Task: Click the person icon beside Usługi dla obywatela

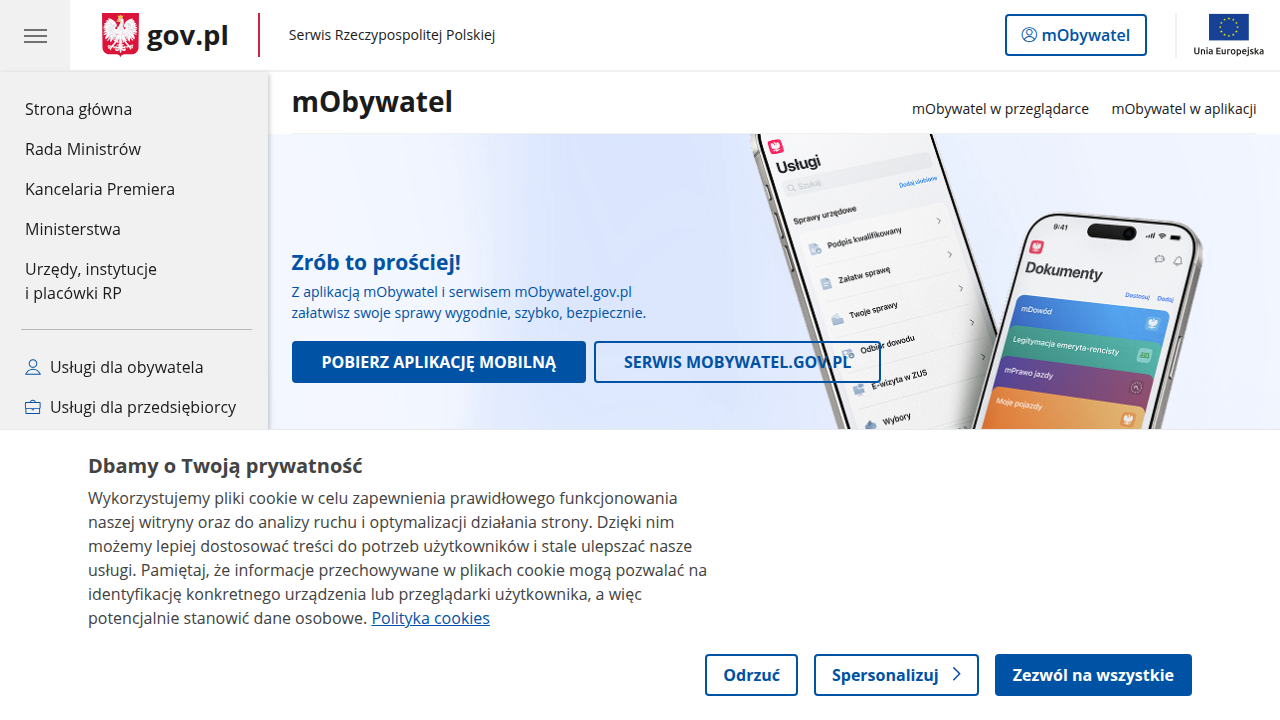Action: (33, 367)
